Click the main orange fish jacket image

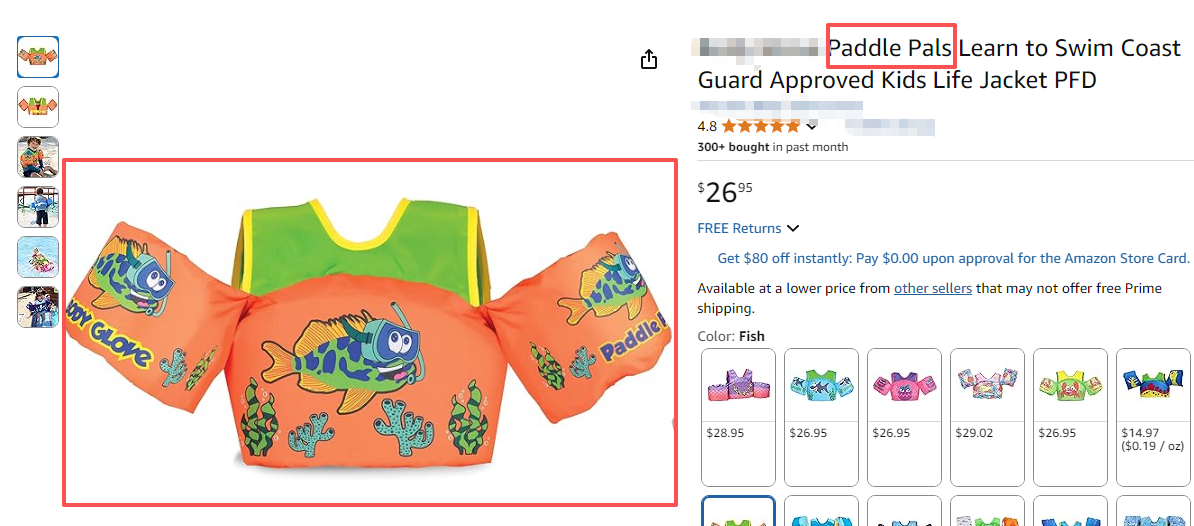369,332
